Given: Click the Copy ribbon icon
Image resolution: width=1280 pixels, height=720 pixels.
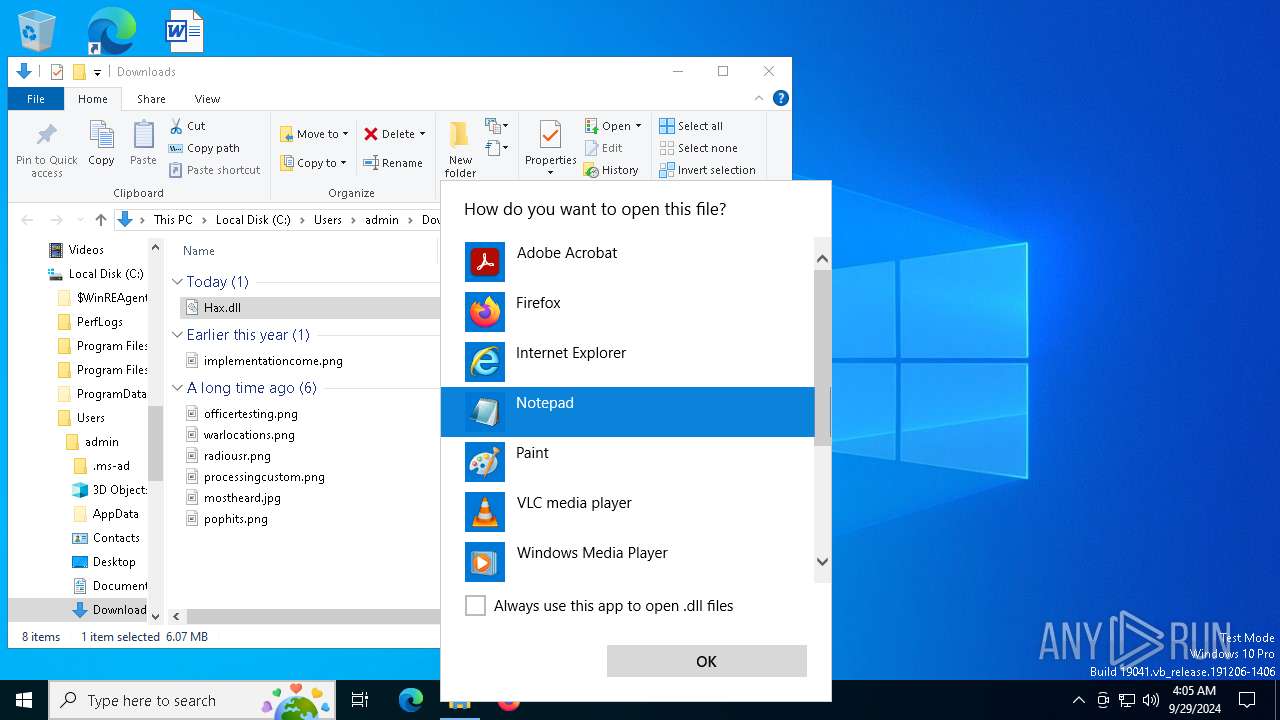Looking at the screenshot, I should (101, 144).
